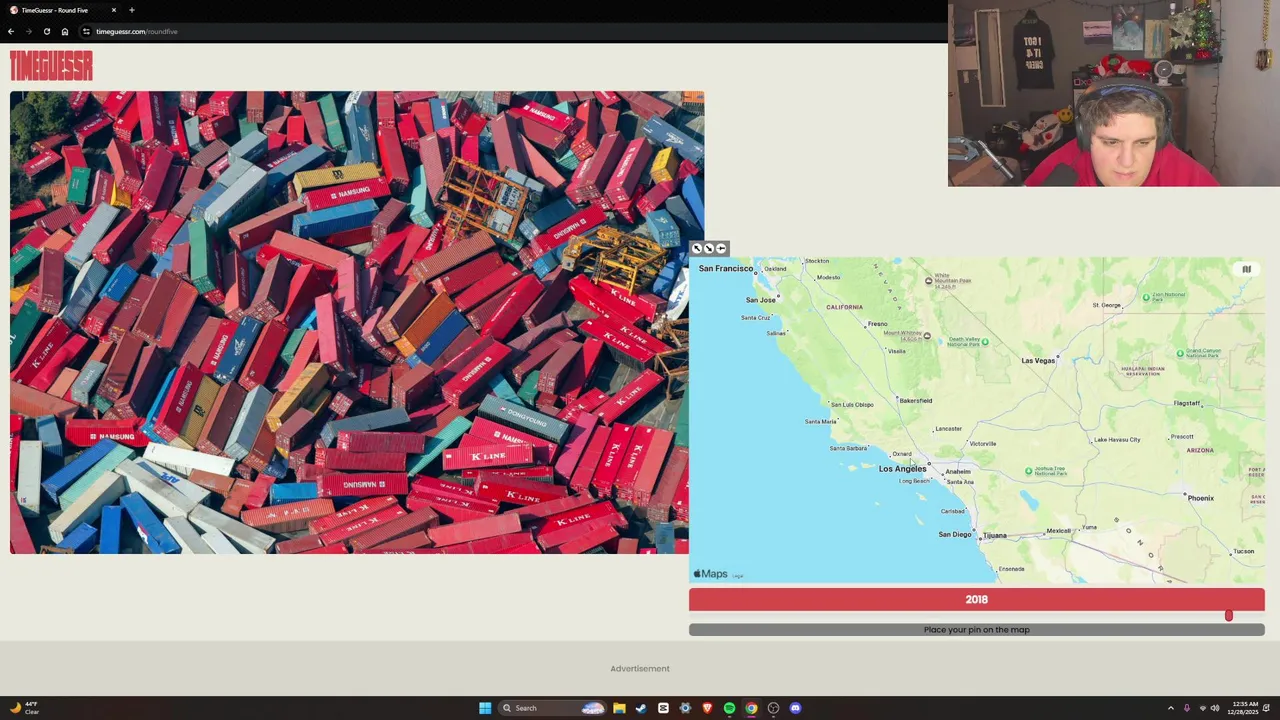This screenshot has width=1280, height=720.
Task: Open Brave browser from the taskbar
Action: pos(707,708)
